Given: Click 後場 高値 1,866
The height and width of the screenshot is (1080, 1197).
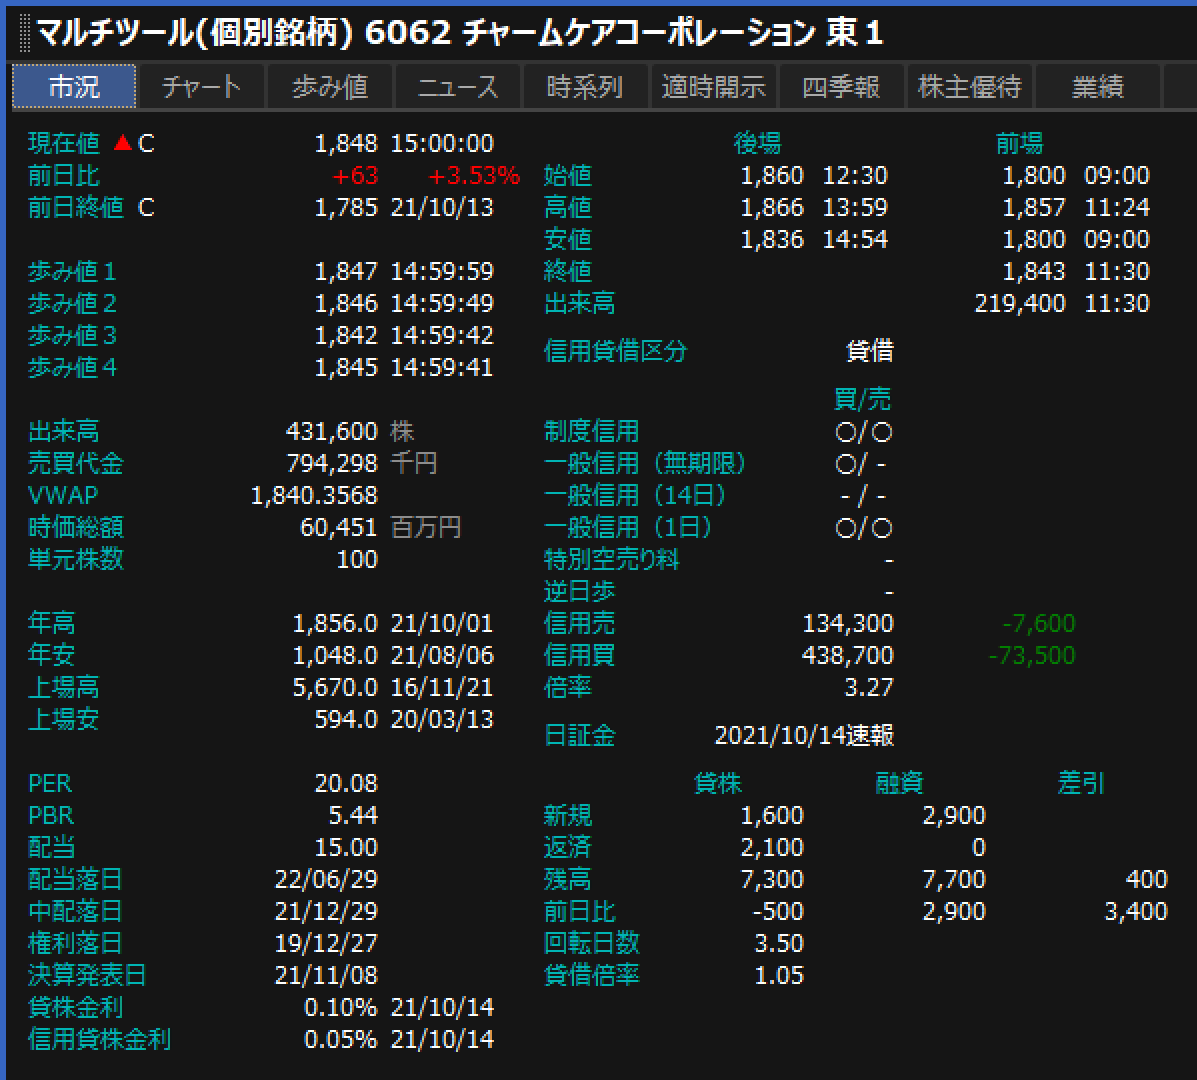Looking at the screenshot, I should (772, 208).
